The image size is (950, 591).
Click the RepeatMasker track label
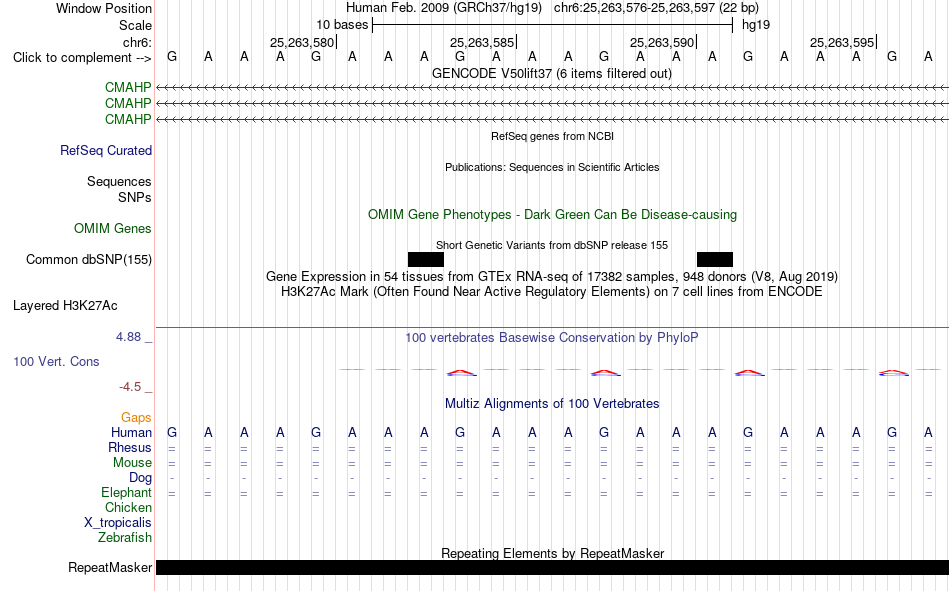[x=110, y=567]
